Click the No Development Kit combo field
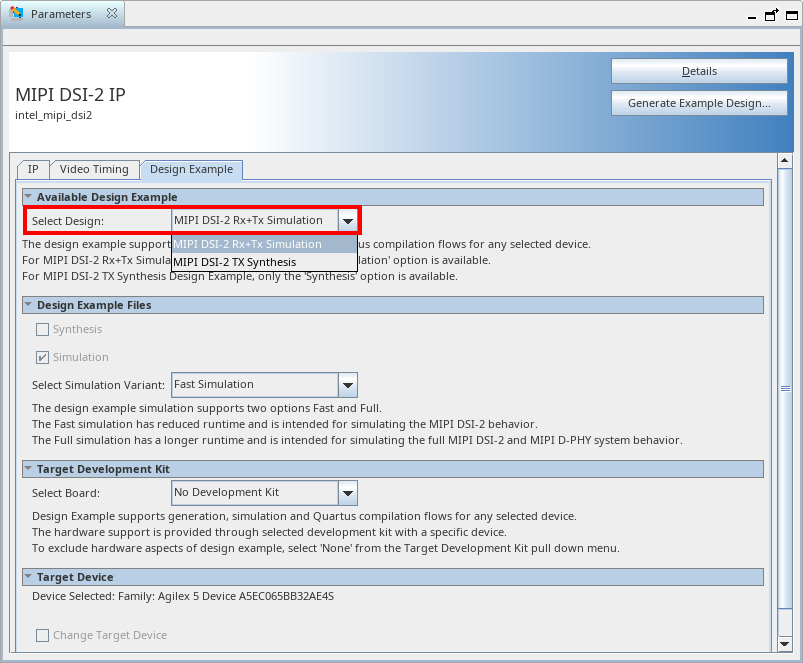This screenshot has height=663, width=803. [x=255, y=493]
